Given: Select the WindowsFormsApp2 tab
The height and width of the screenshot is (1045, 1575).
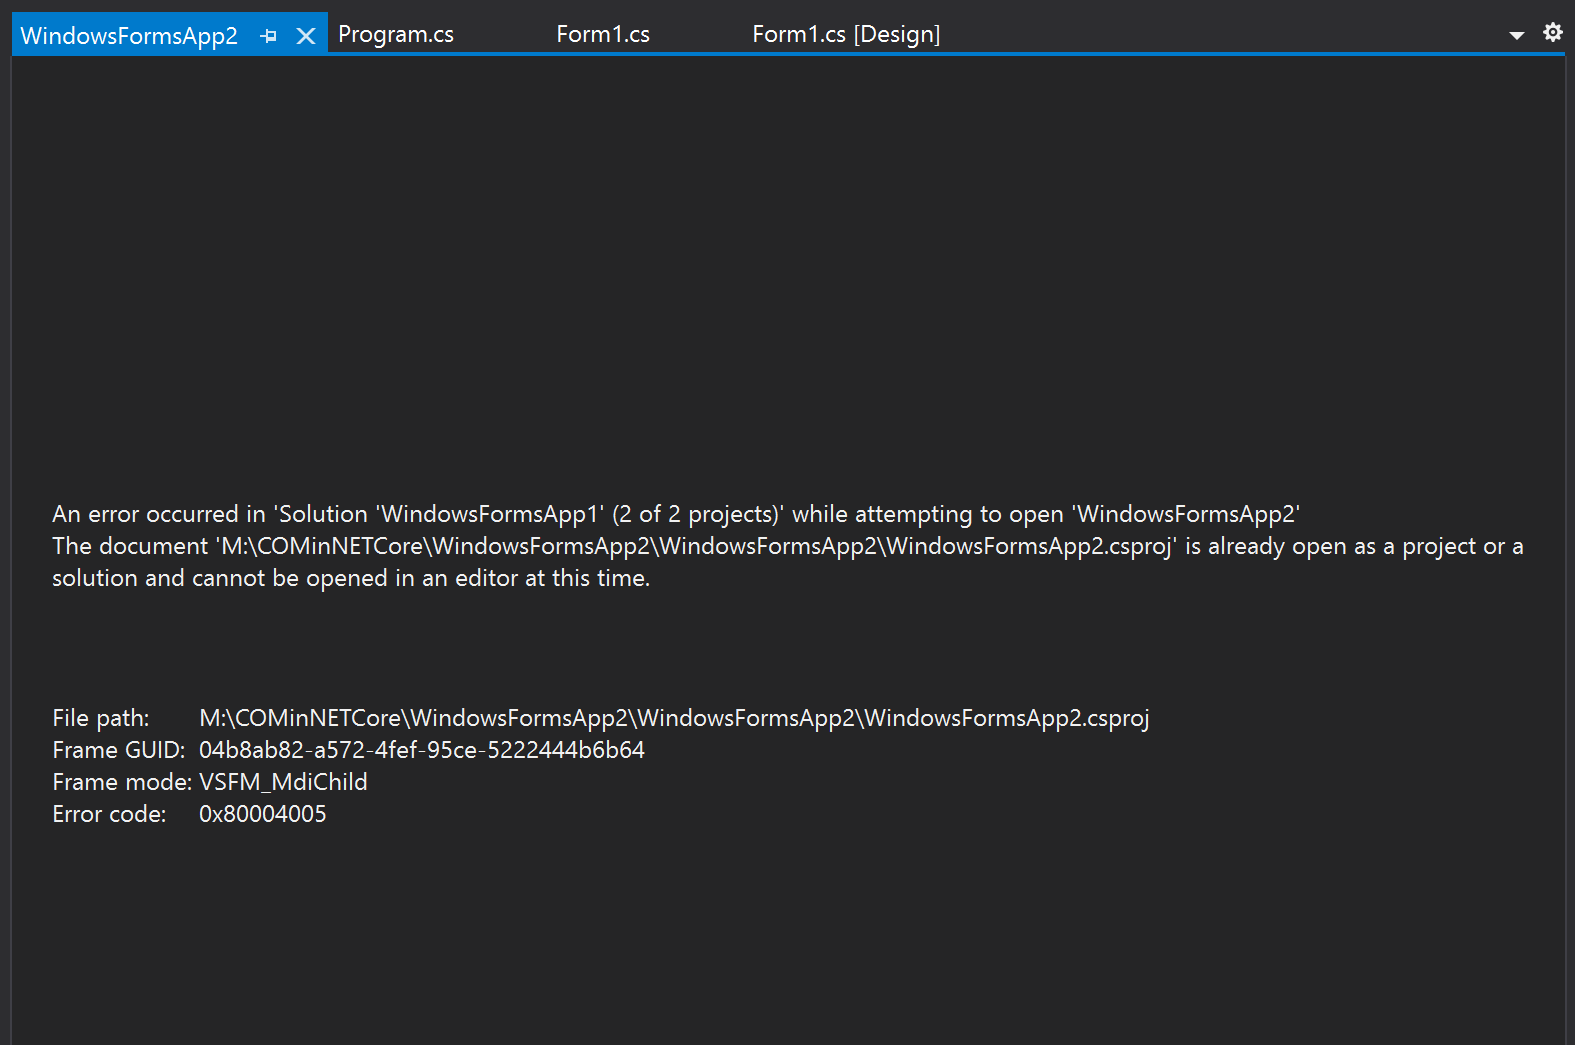Looking at the screenshot, I should pos(129,36).
